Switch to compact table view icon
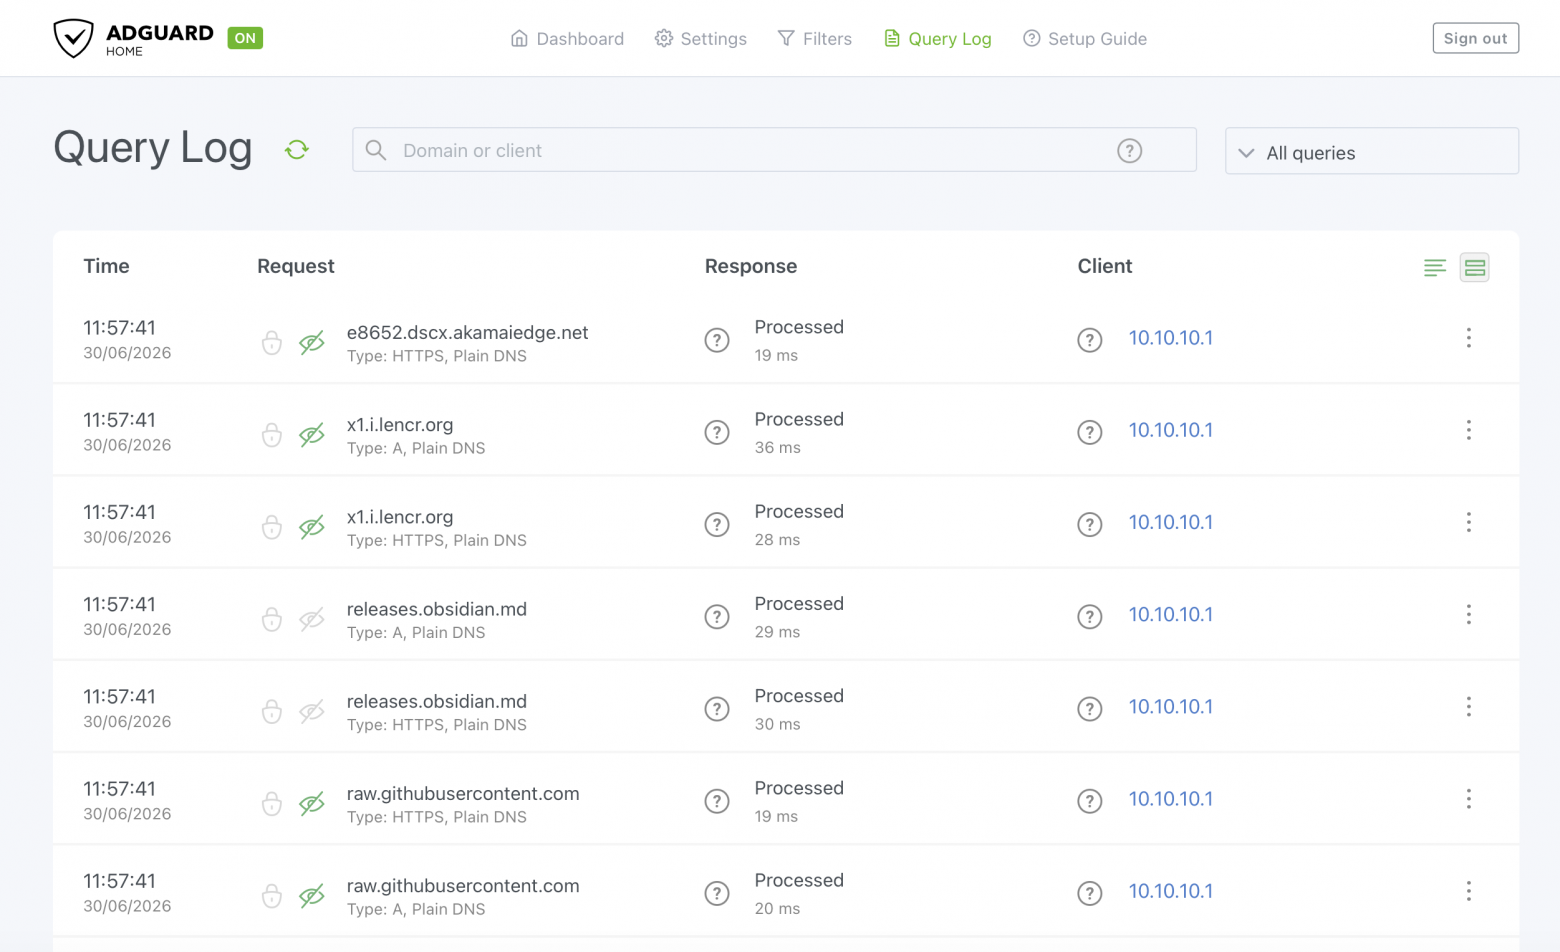Viewport: 1560px width, 952px height. [x=1435, y=268]
